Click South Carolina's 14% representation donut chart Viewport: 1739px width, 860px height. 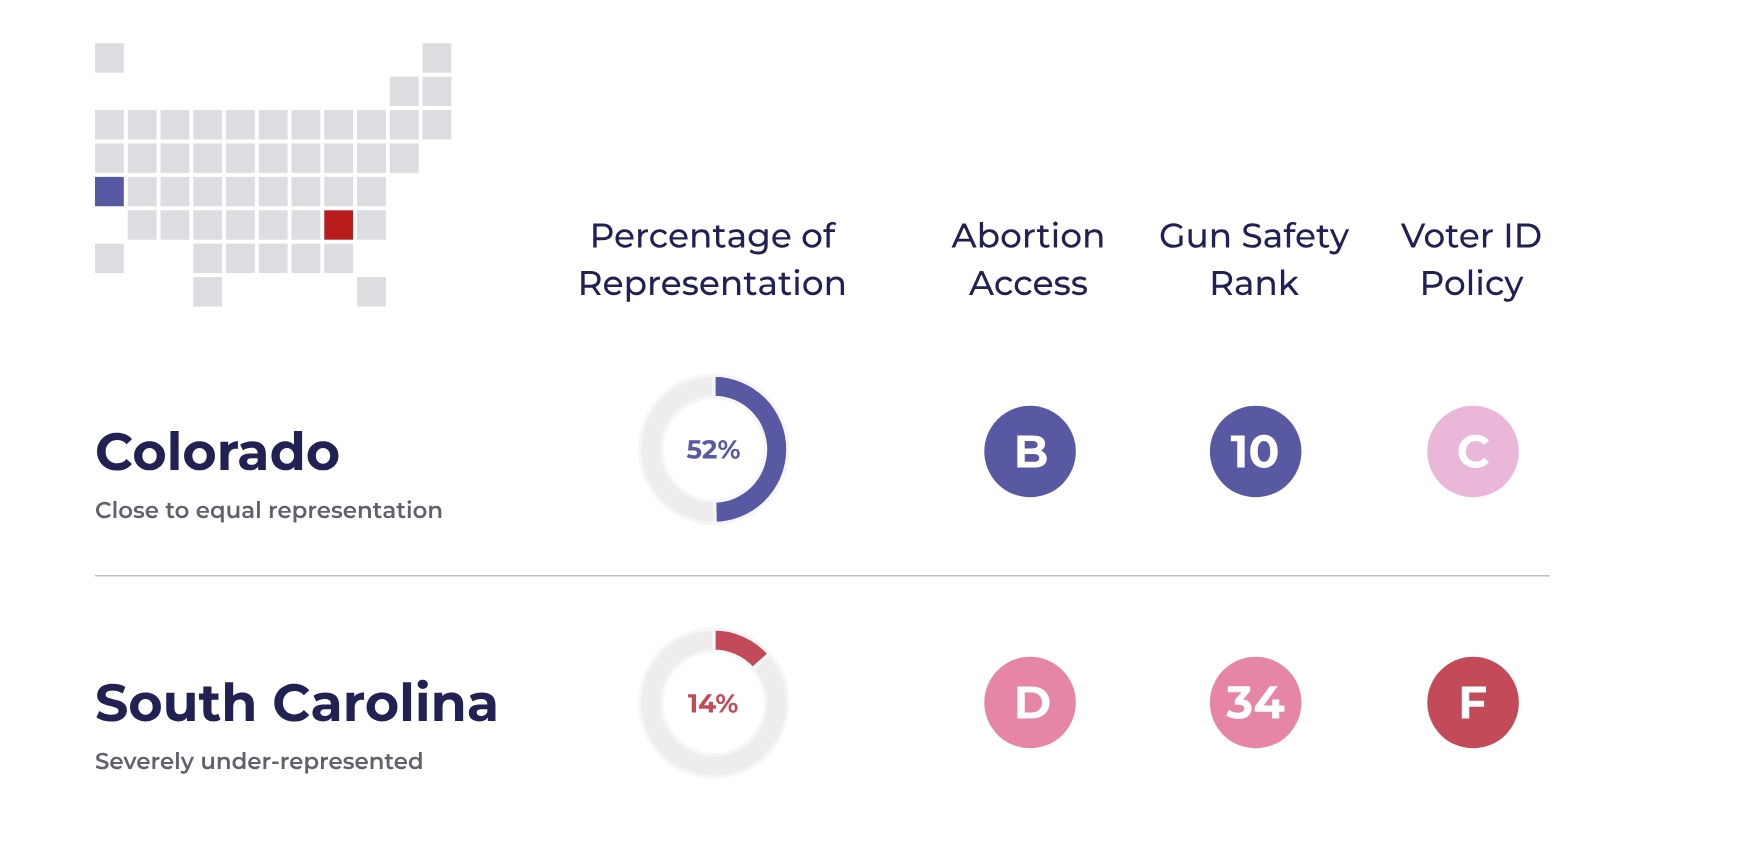[713, 703]
